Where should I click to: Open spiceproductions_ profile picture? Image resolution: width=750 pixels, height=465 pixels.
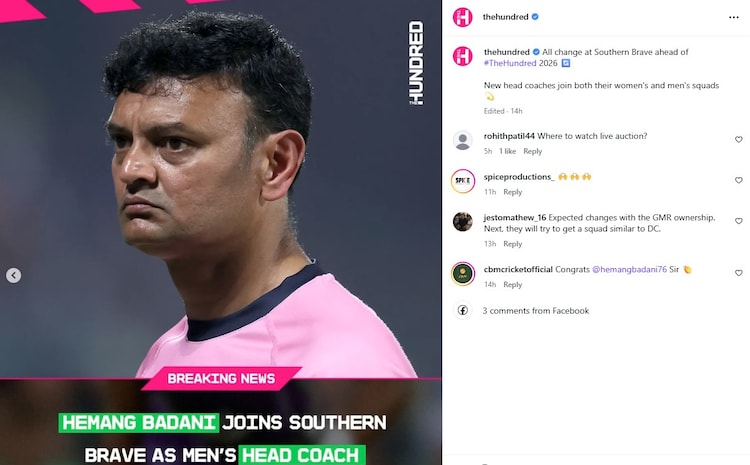[x=463, y=181]
